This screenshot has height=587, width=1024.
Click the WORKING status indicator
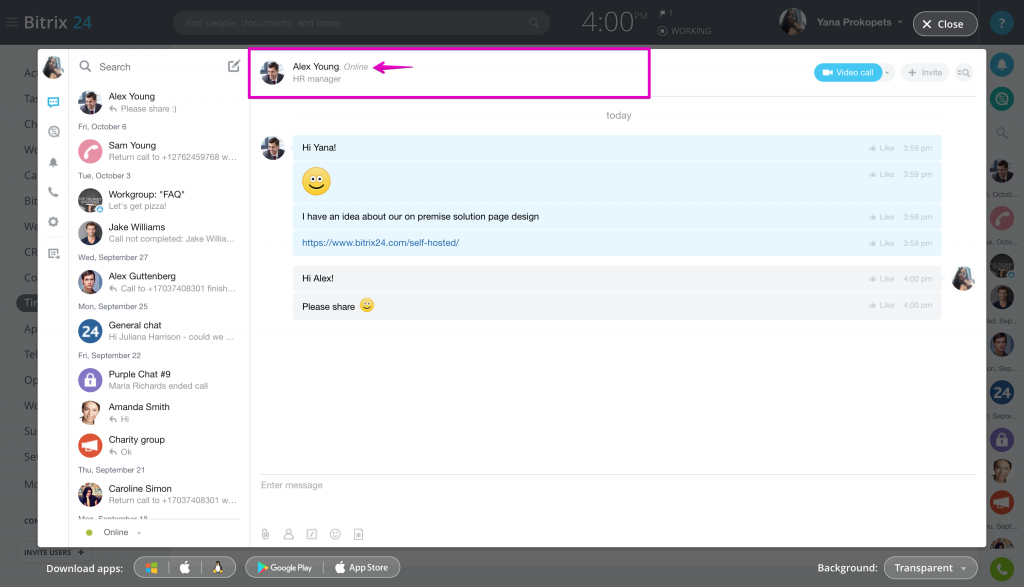684,31
